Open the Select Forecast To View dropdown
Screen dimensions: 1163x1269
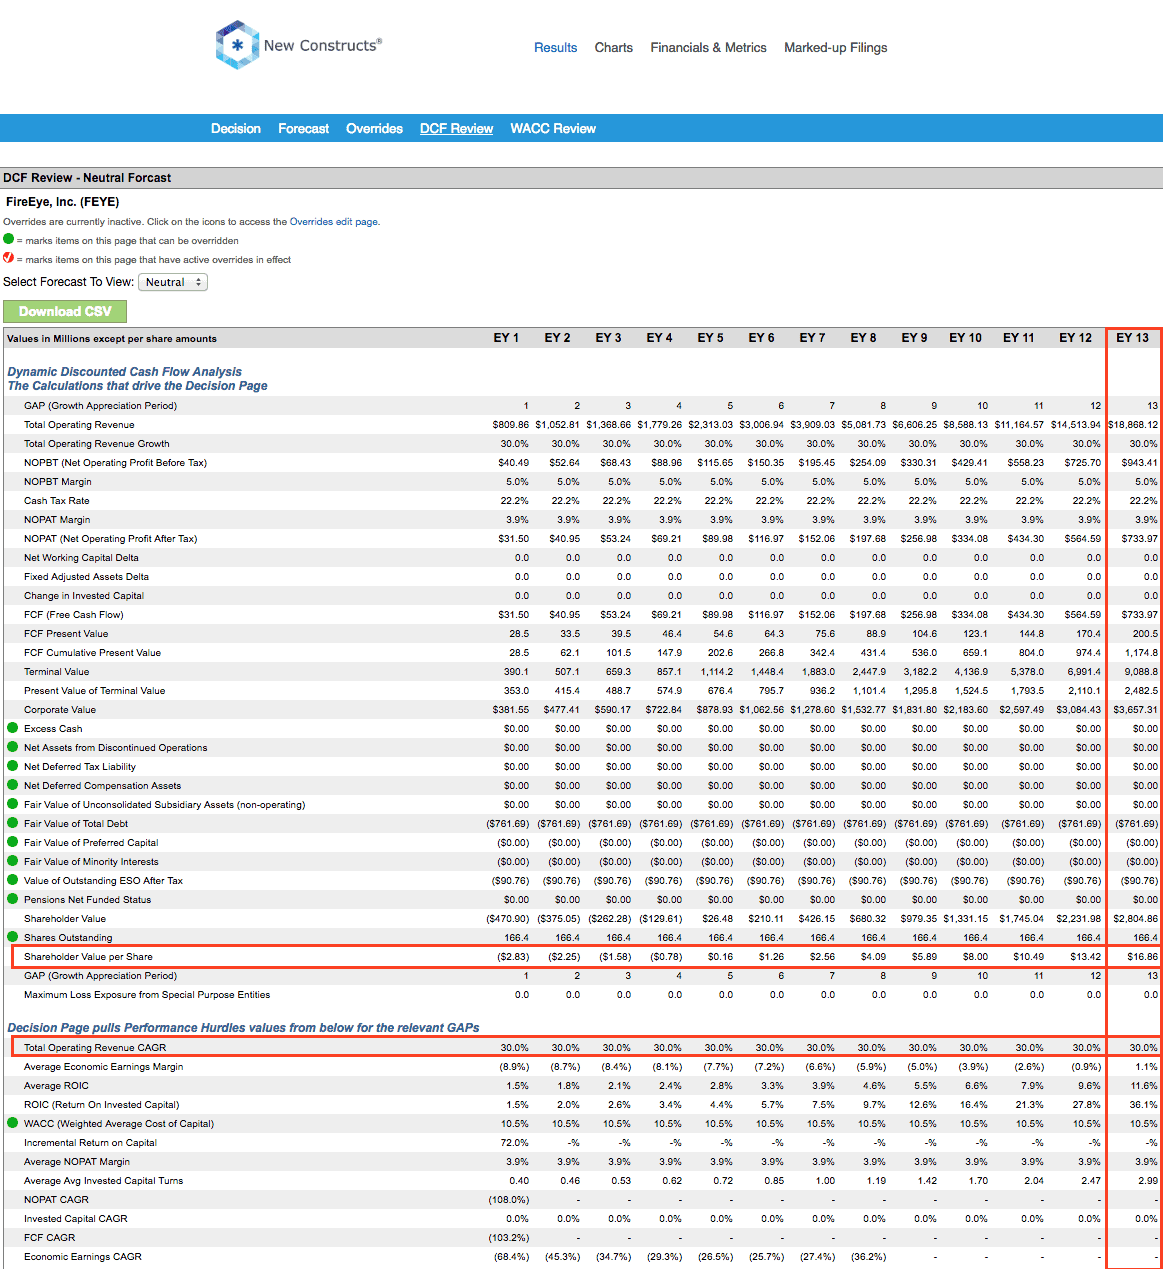point(172,282)
